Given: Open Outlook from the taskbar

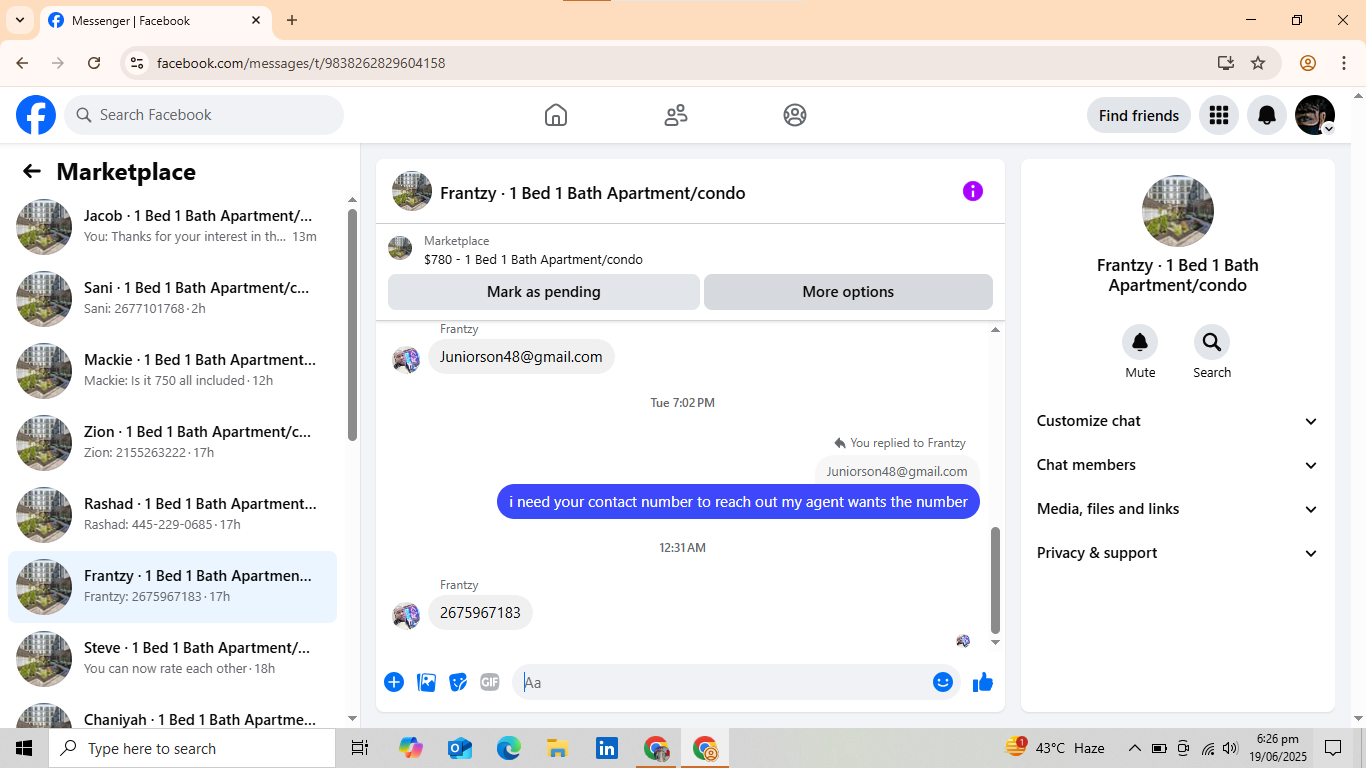Looking at the screenshot, I should 460,748.
